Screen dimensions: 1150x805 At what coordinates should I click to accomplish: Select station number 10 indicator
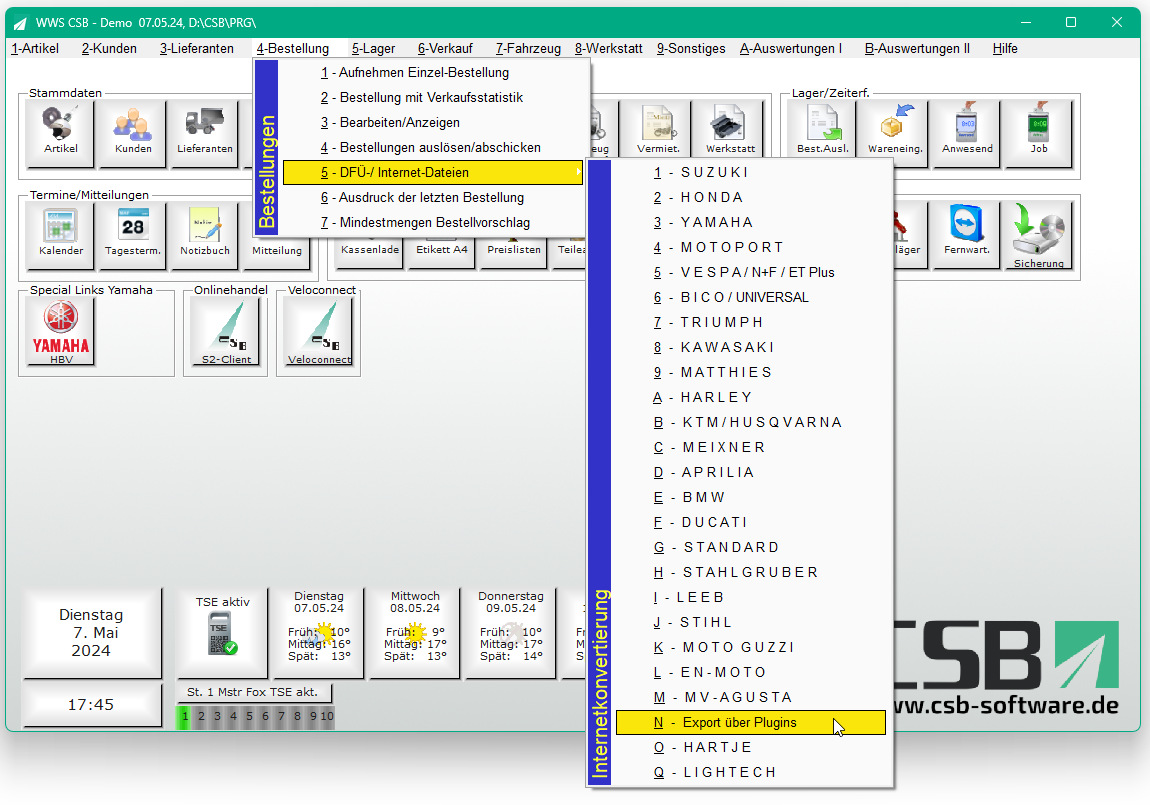coord(327,716)
